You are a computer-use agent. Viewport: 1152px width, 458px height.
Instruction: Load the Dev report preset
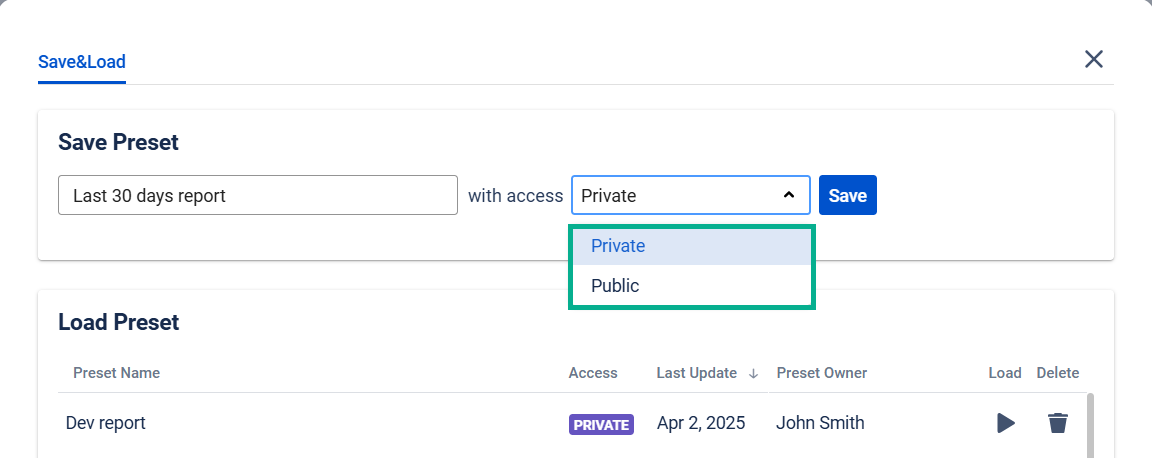[x=1005, y=423]
